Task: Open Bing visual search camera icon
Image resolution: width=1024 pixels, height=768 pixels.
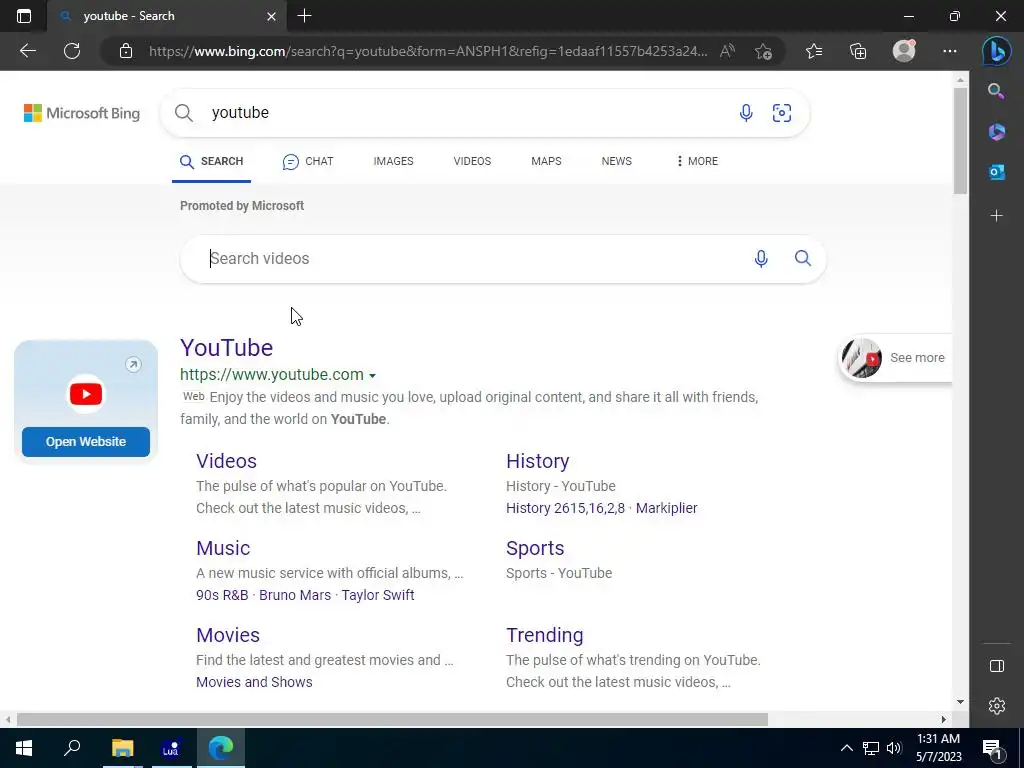Action: tap(782, 113)
